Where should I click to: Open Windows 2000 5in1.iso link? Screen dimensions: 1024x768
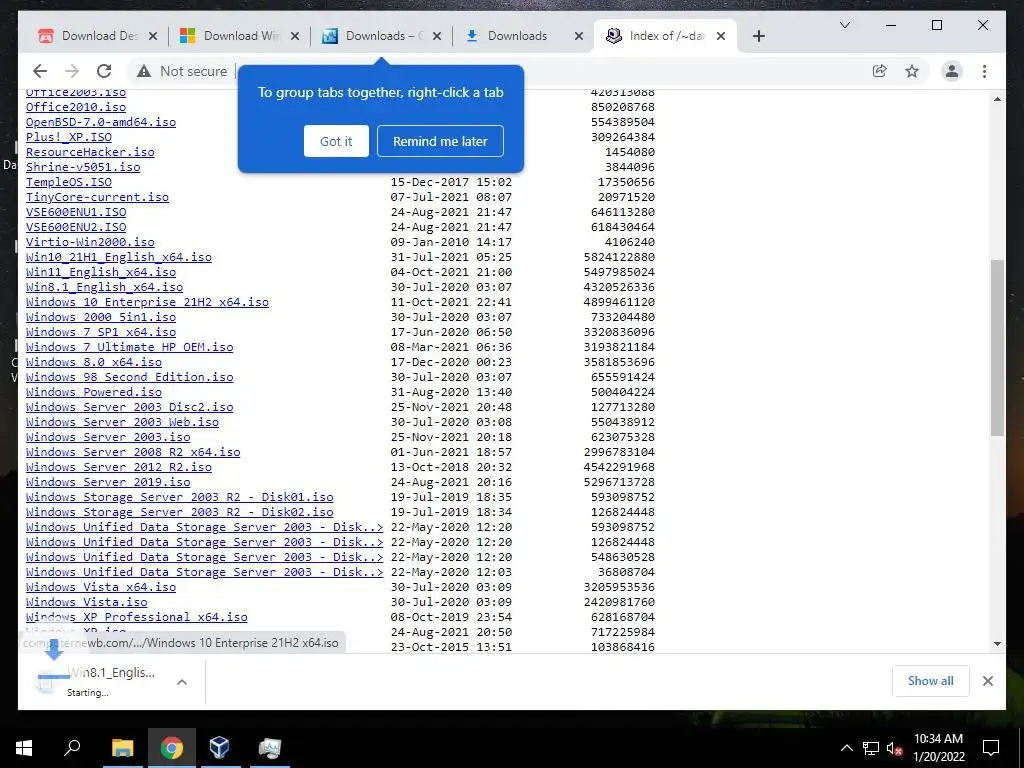(x=101, y=317)
